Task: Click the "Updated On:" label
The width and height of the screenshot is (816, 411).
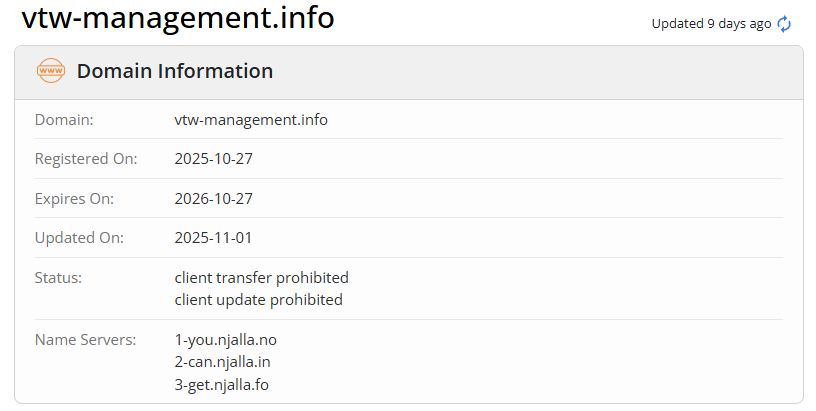Action: coord(79,238)
